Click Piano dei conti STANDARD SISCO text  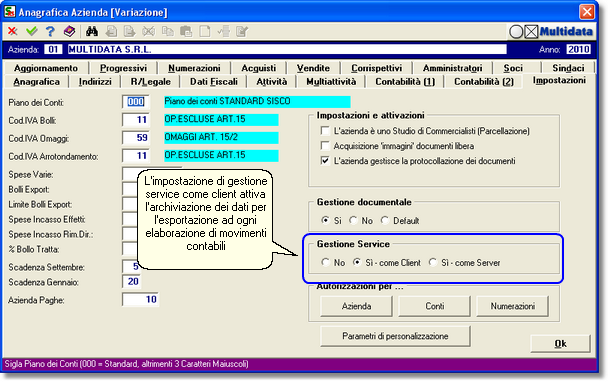click(257, 102)
